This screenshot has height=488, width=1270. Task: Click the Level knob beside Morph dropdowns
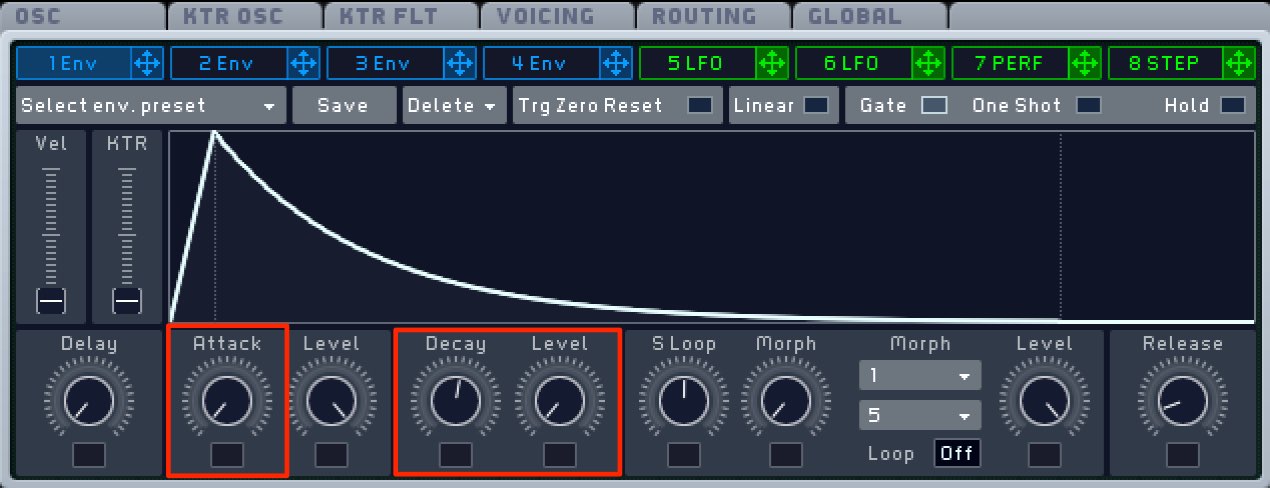pyautogui.click(x=1045, y=402)
